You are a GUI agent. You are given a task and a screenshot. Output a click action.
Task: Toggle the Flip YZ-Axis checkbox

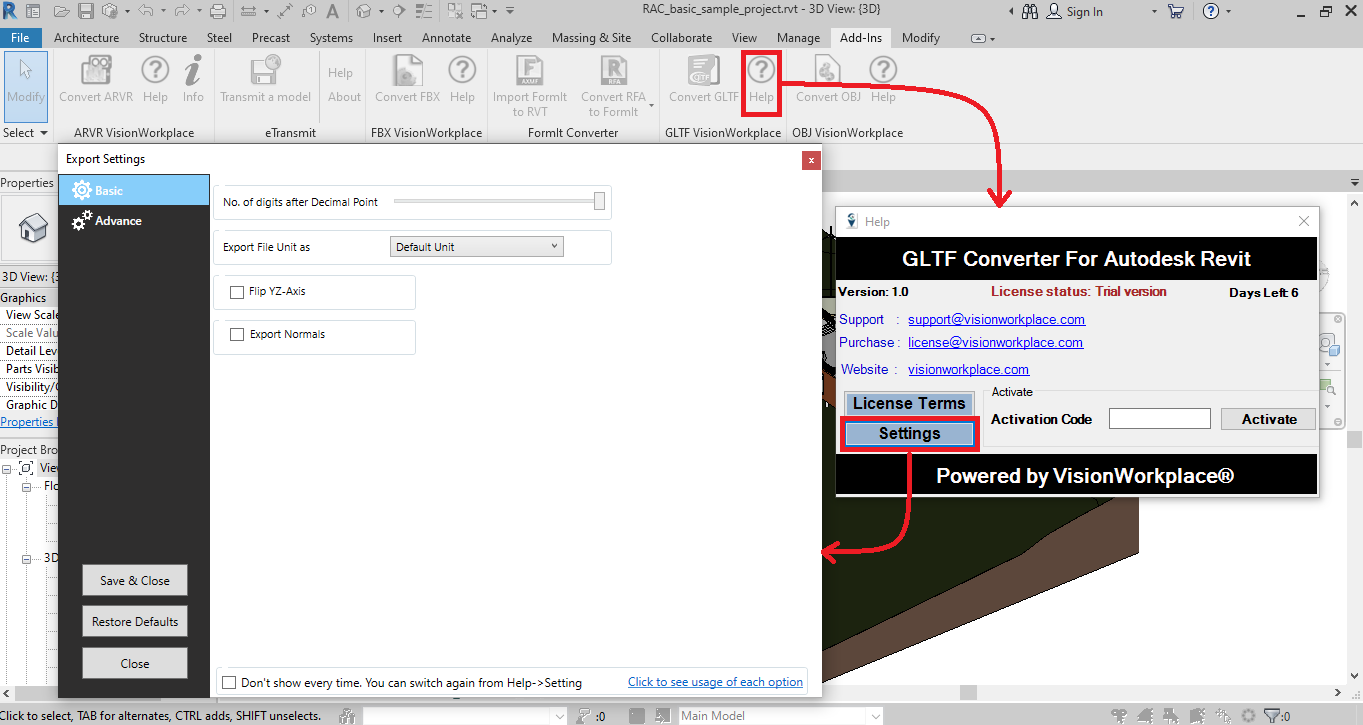[x=237, y=292]
